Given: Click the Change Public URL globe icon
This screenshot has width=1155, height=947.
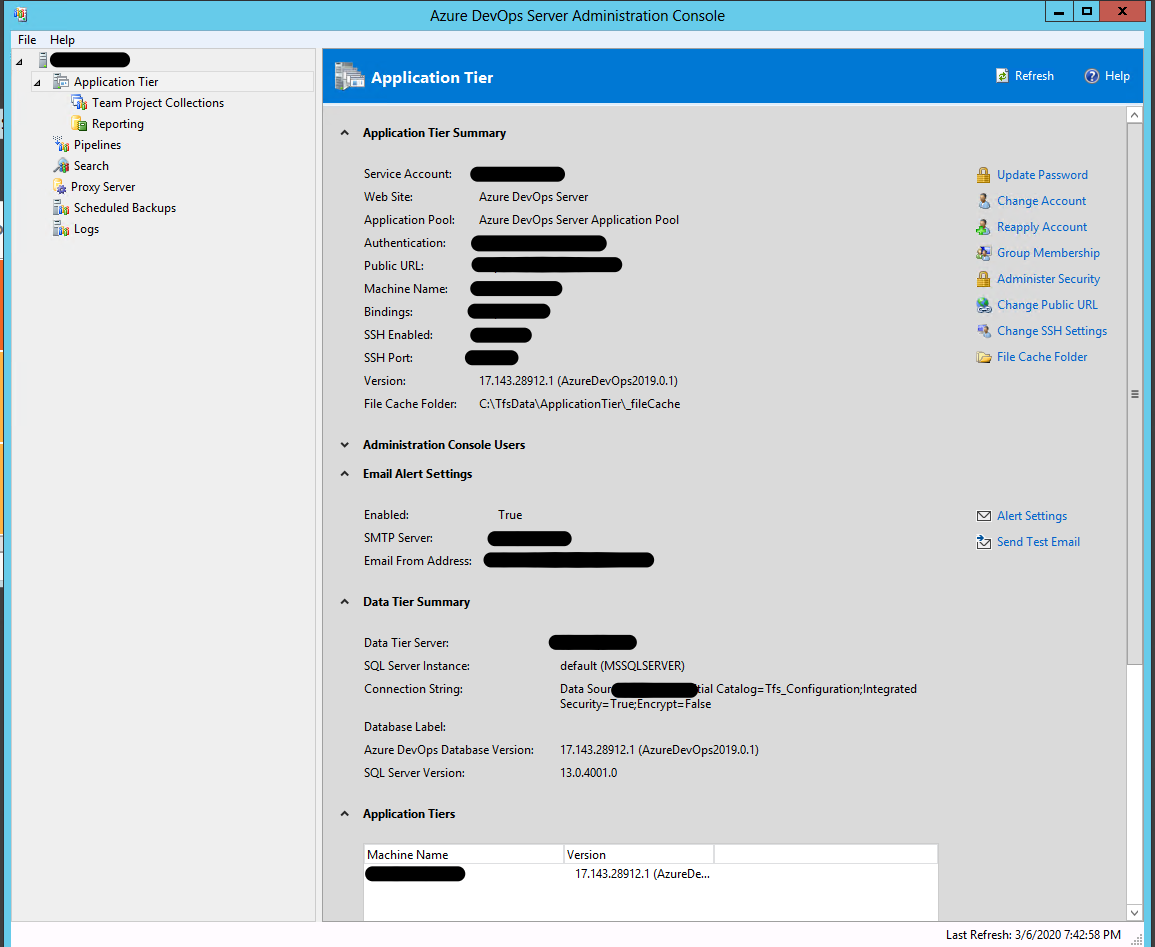Looking at the screenshot, I should [x=984, y=305].
